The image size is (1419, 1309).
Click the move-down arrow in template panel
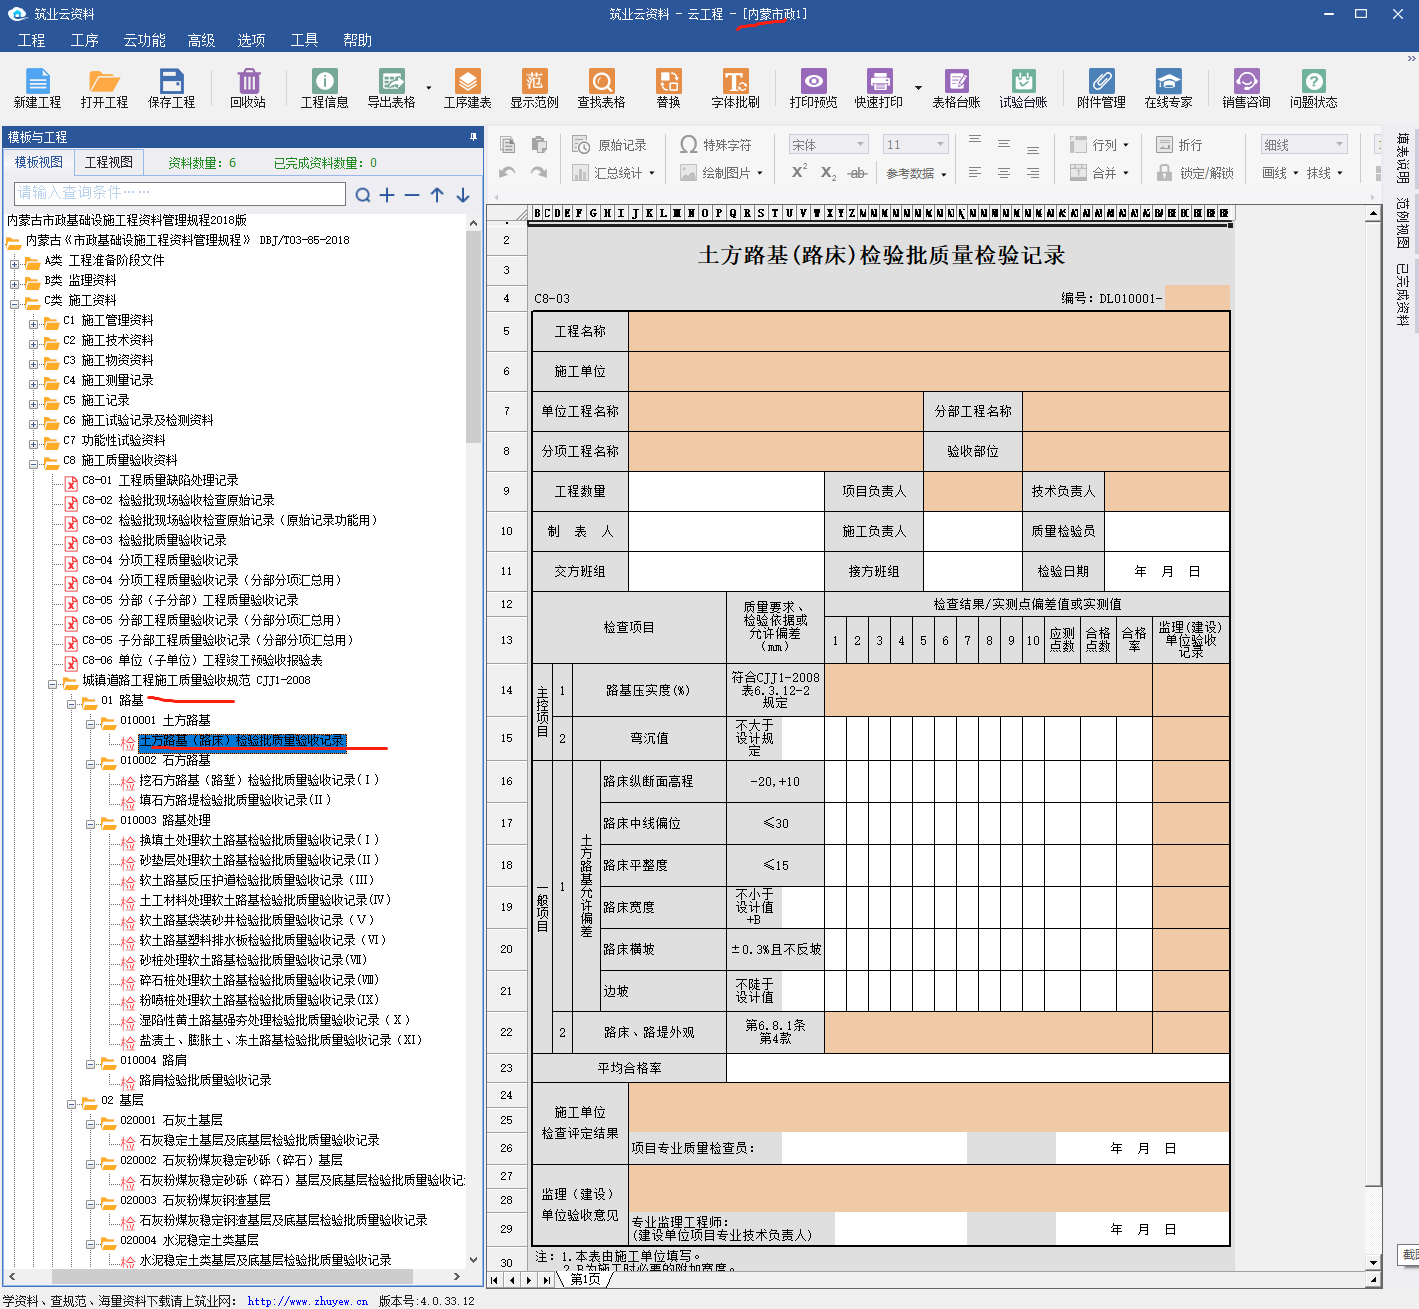point(462,195)
